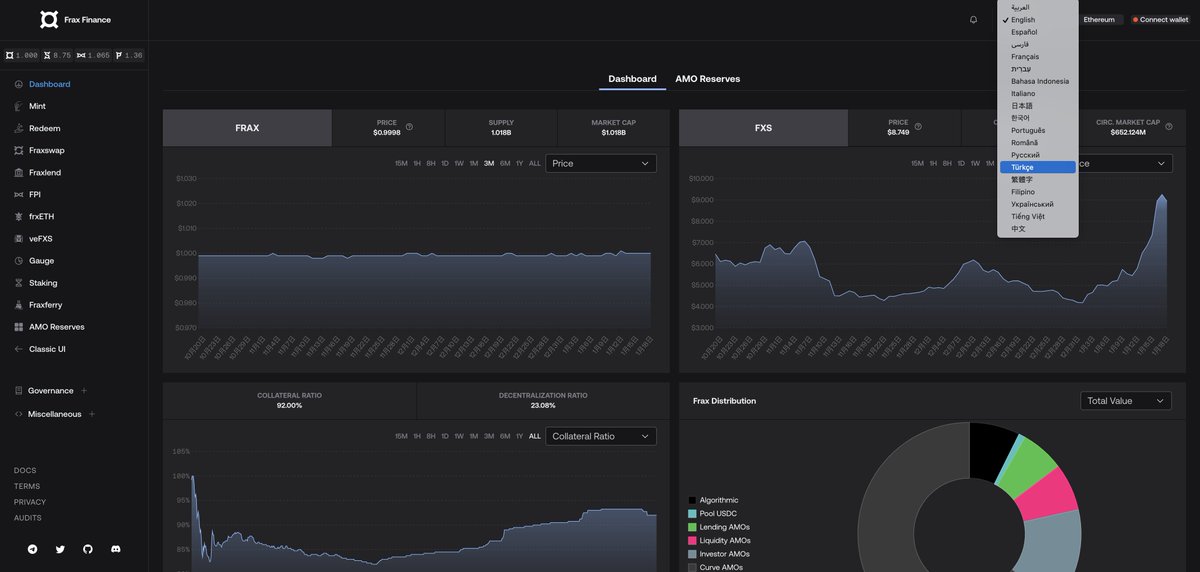Open the PRIVACY footer link
Screen dimensions: 1200x572
(30, 502)
